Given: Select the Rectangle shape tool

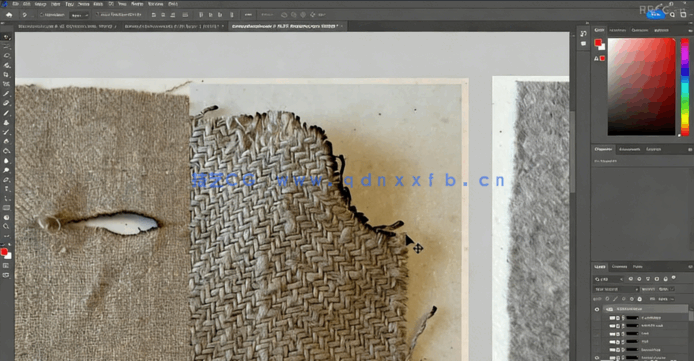Looking at the screenshot, I should coord(6,207).
